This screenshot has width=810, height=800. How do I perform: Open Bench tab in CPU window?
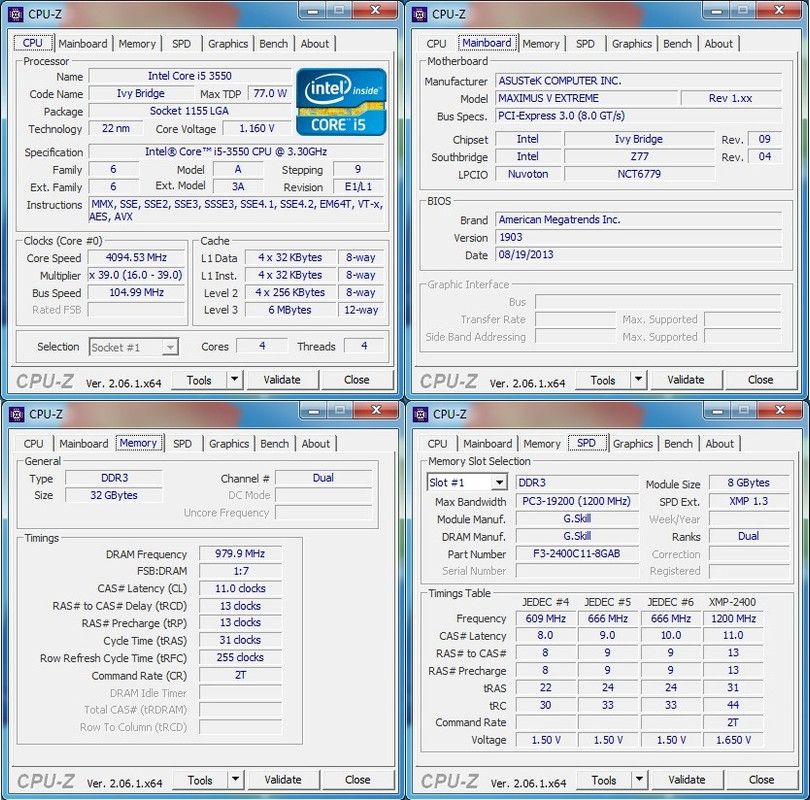pyautogui.click(x=274, y=44)
